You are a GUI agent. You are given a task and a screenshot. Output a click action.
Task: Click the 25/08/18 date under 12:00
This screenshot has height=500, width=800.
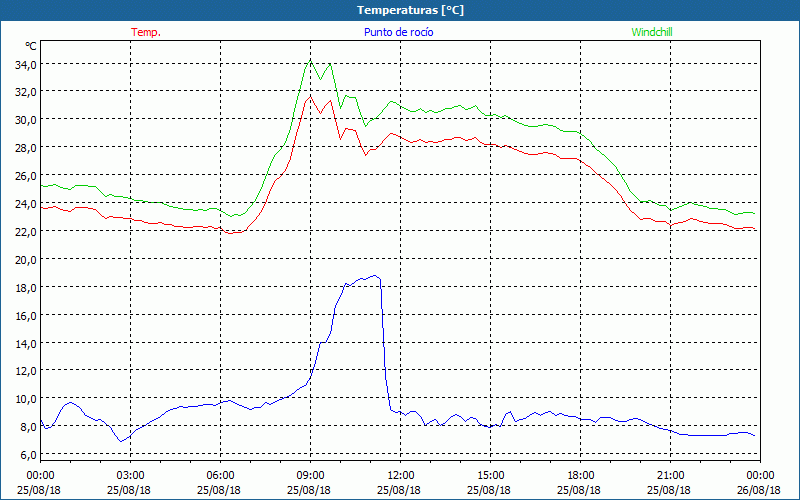(399, 490)
